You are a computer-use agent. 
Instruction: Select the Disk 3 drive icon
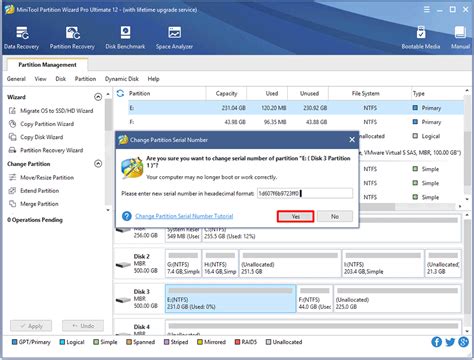(x=123, y=300)
